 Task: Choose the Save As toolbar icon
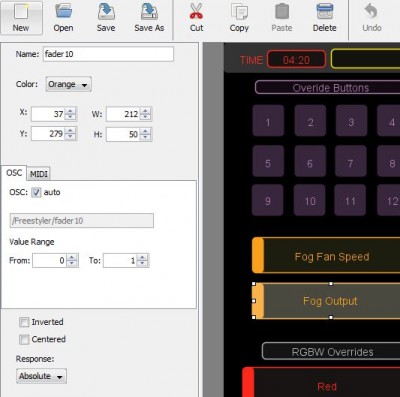(149, 17)
